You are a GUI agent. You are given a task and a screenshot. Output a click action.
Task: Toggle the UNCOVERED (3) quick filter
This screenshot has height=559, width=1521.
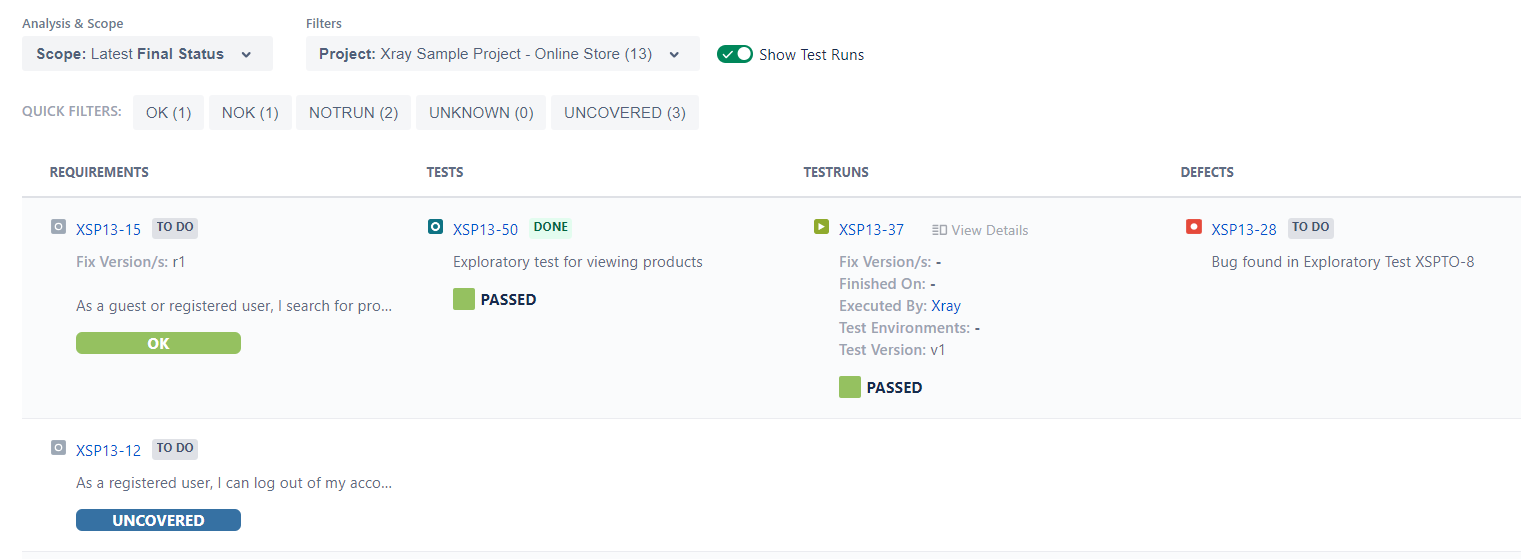tap(625, 113)
